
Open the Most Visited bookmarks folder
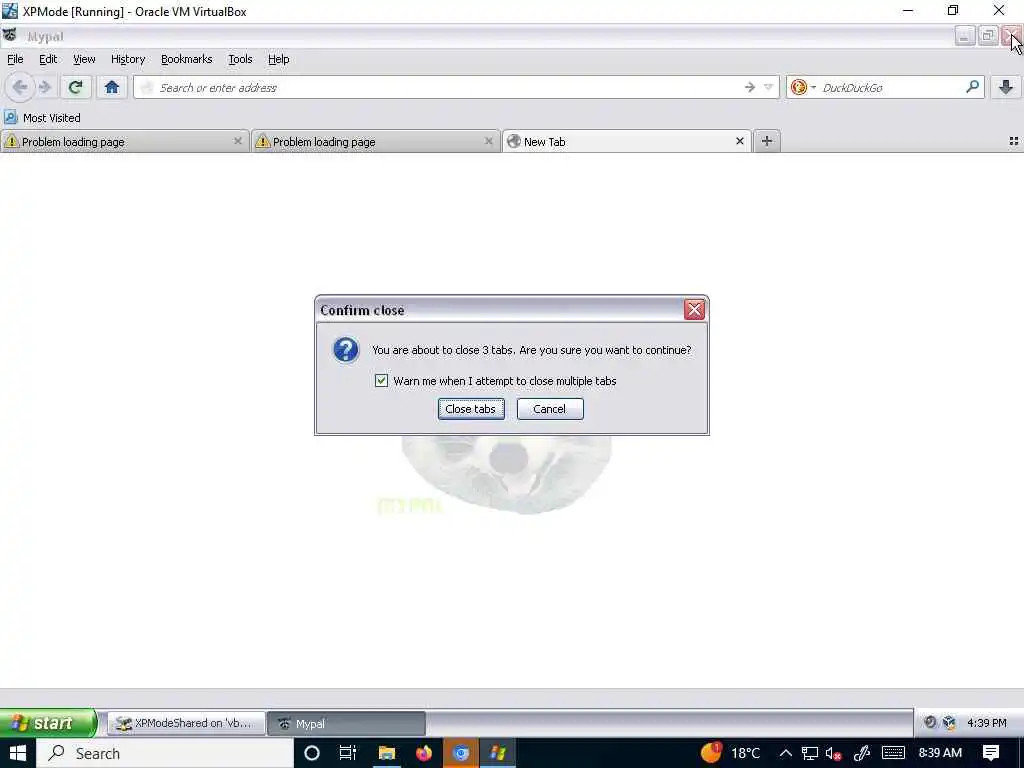click(x=42, y=118)
